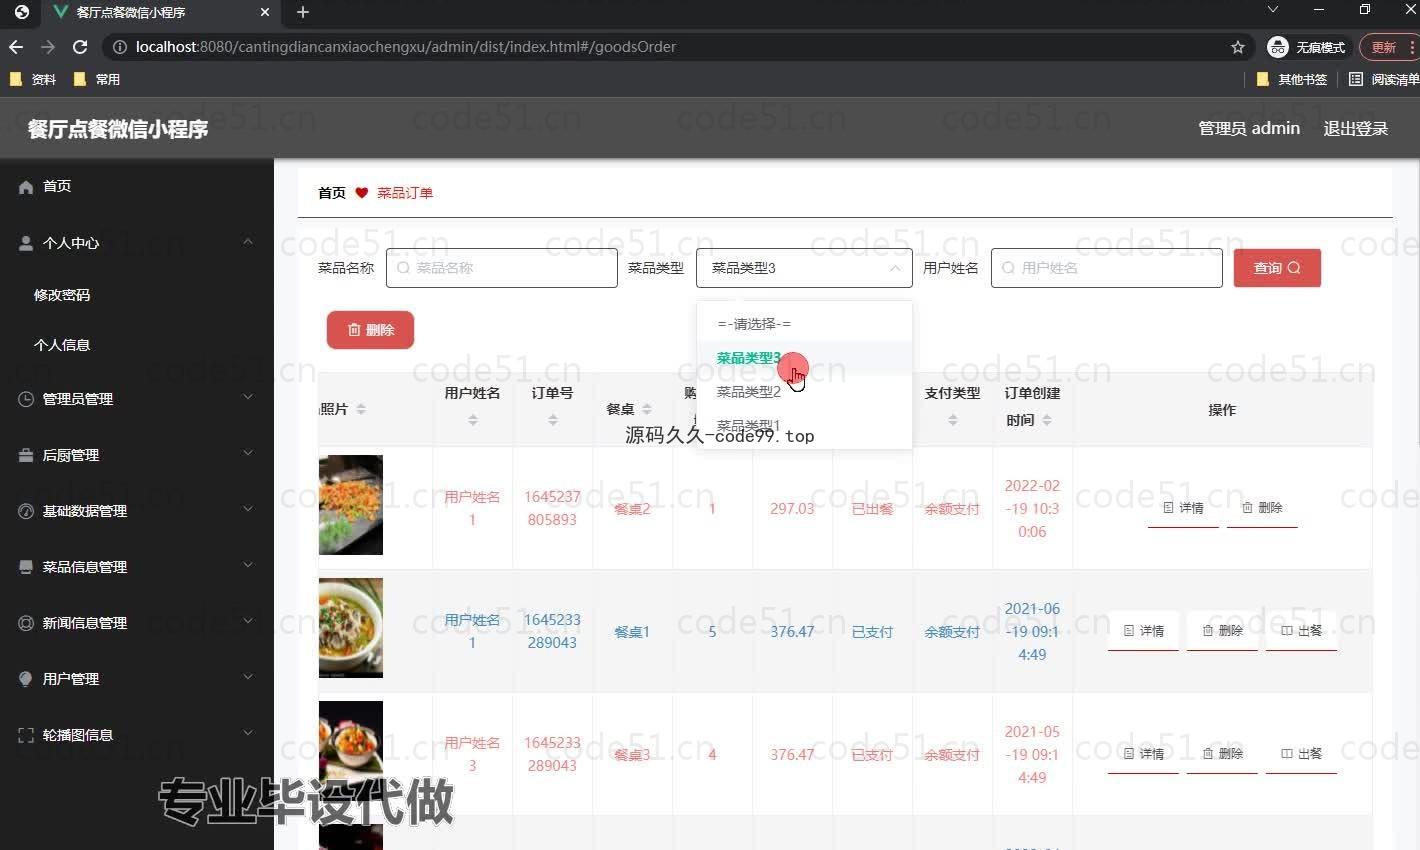This screenshot has width=1420, height=850.
Task: Click the person icon next to 个人中心
Action: (x=26, y=243)
